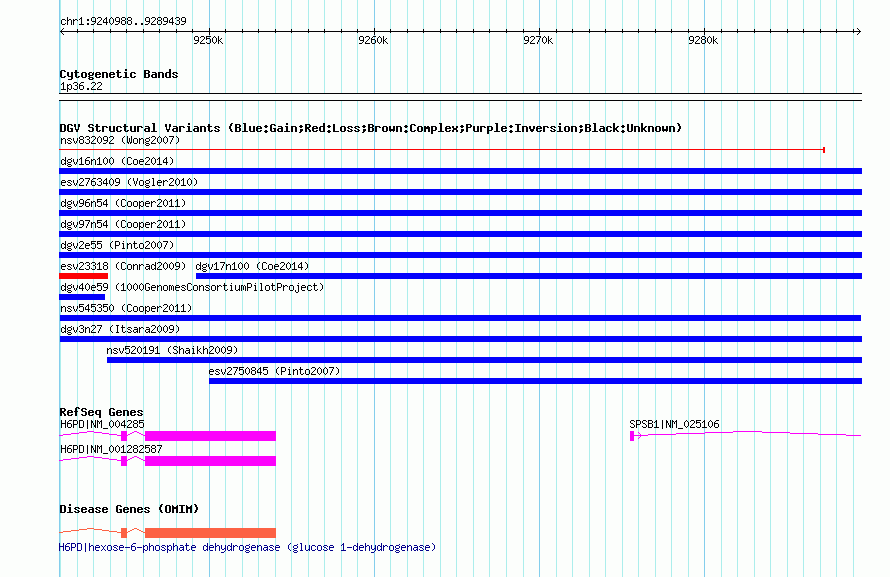
Task: Click the left arrow end of the ruler
Action: click(x=62, y=31)
